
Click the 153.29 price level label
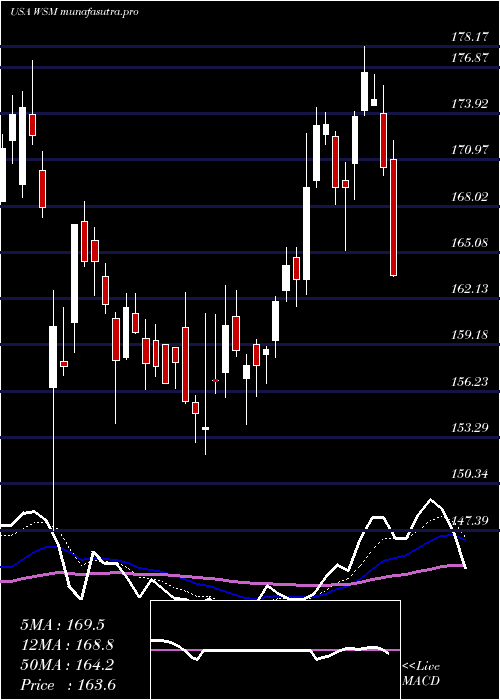(x=470, y=428)
